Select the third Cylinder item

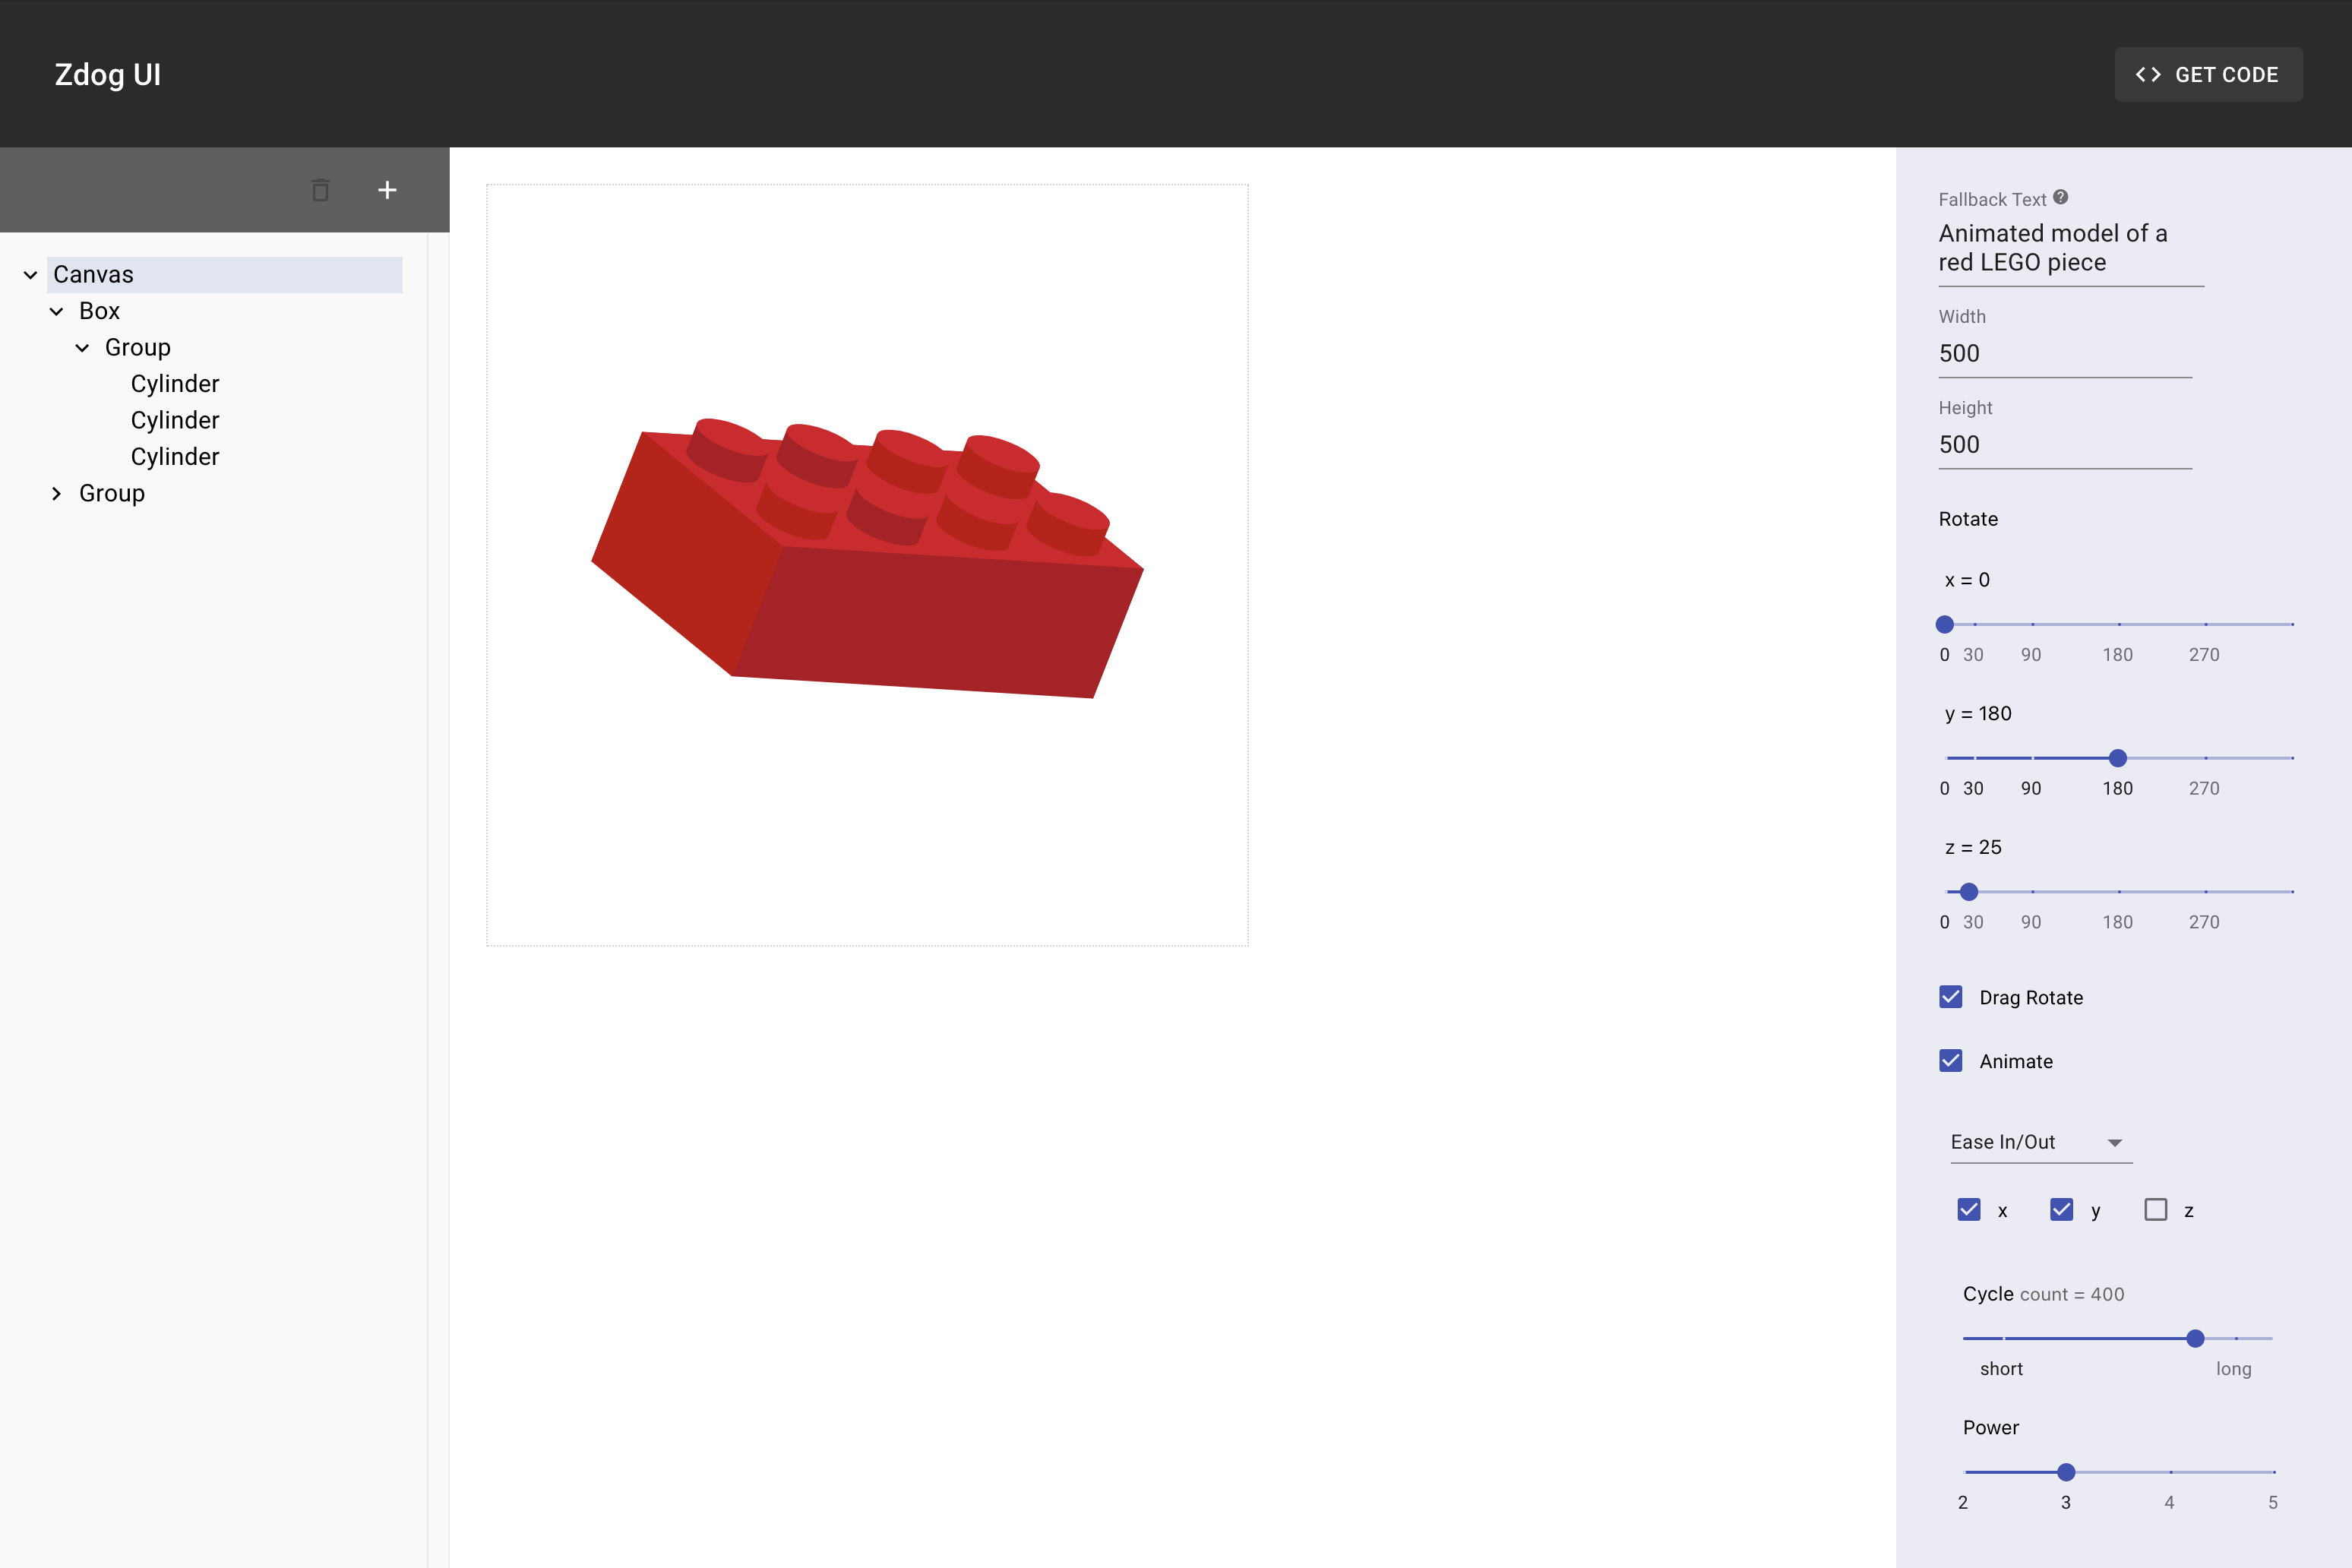click(x=175, y=457)
